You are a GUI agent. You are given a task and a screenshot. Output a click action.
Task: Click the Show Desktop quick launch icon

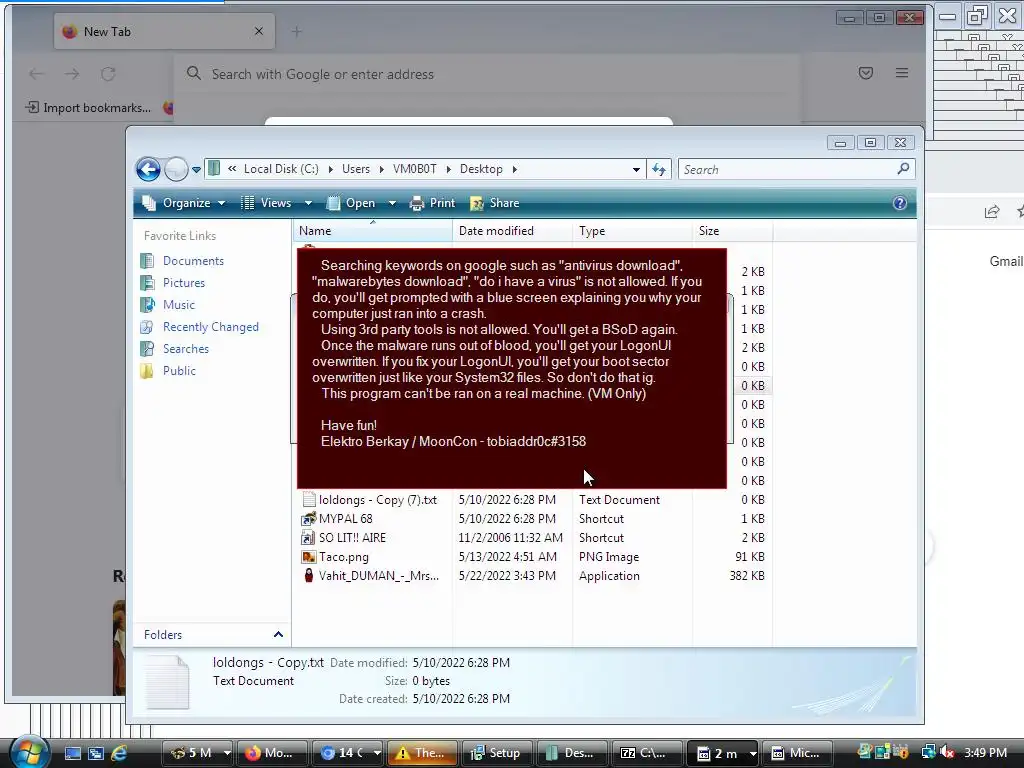pos(72,753)
